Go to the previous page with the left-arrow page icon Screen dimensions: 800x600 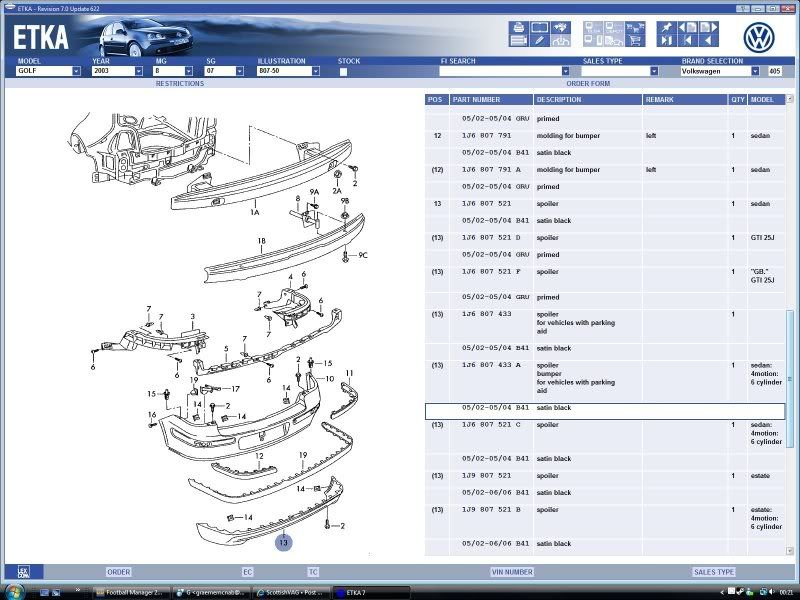pyautogui.click(x=687, y=28)
